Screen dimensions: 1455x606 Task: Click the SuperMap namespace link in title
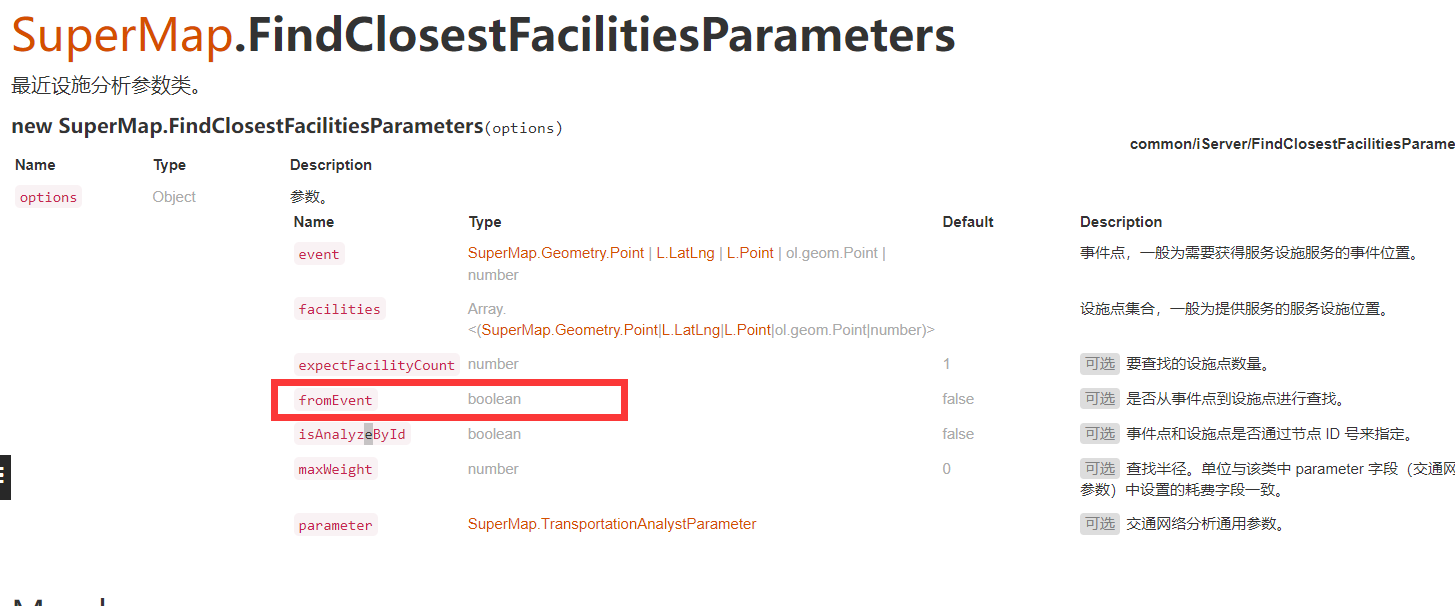pyautogui.click(x=122, y=36)
